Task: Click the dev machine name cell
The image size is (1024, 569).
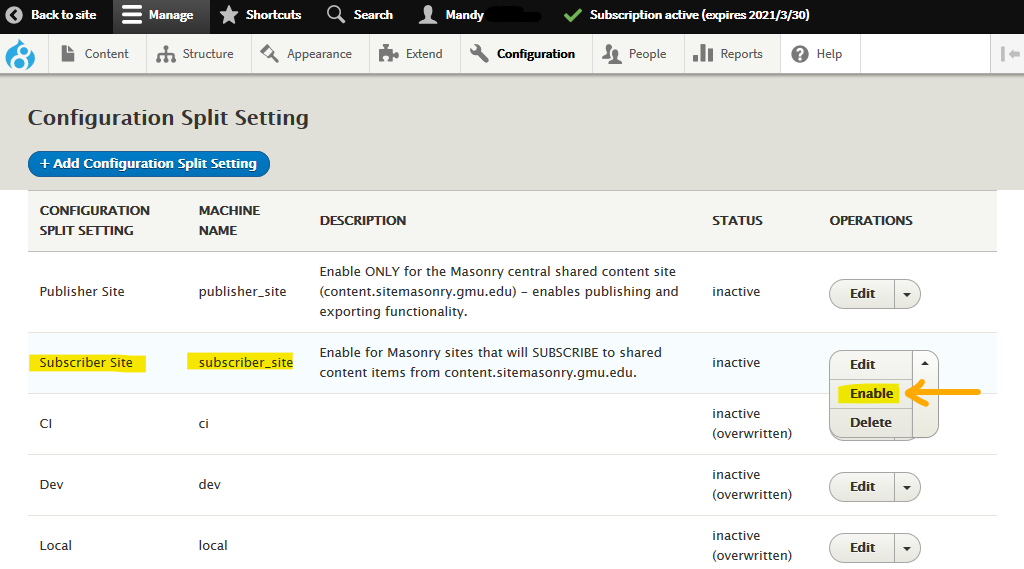Action: point(210,484)
